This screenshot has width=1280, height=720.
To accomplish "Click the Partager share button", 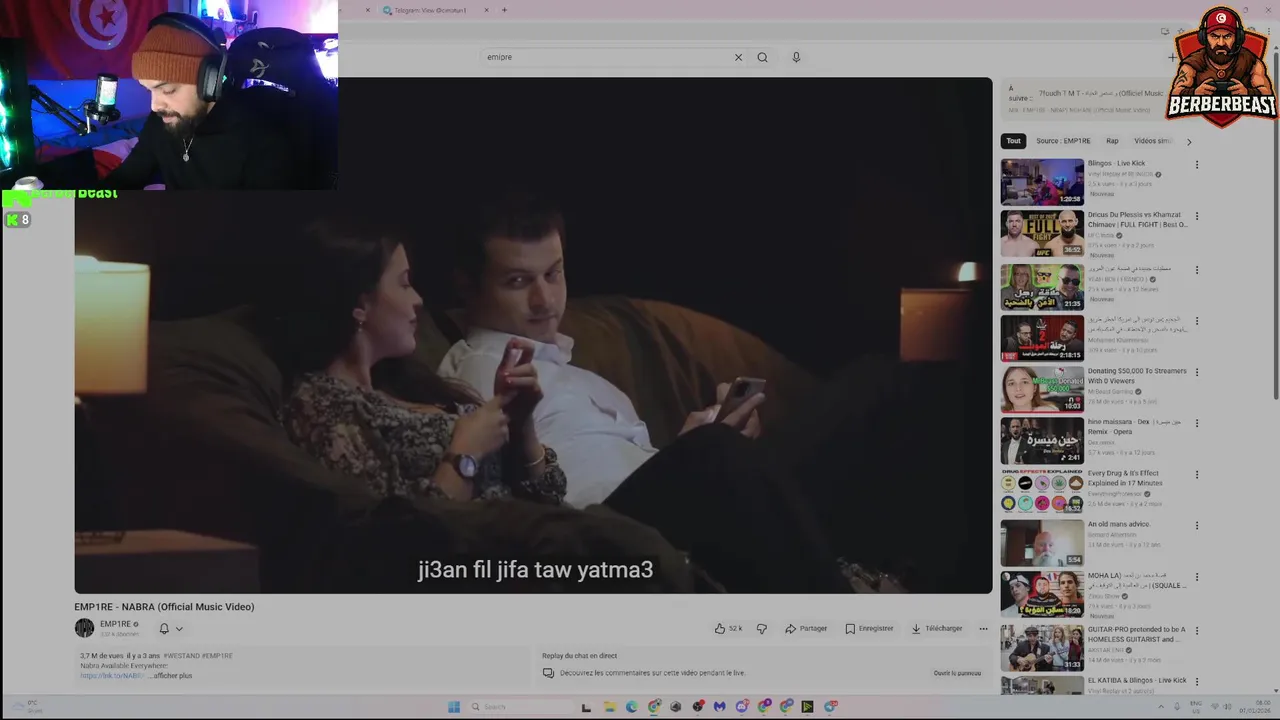I will coord(806,629).
